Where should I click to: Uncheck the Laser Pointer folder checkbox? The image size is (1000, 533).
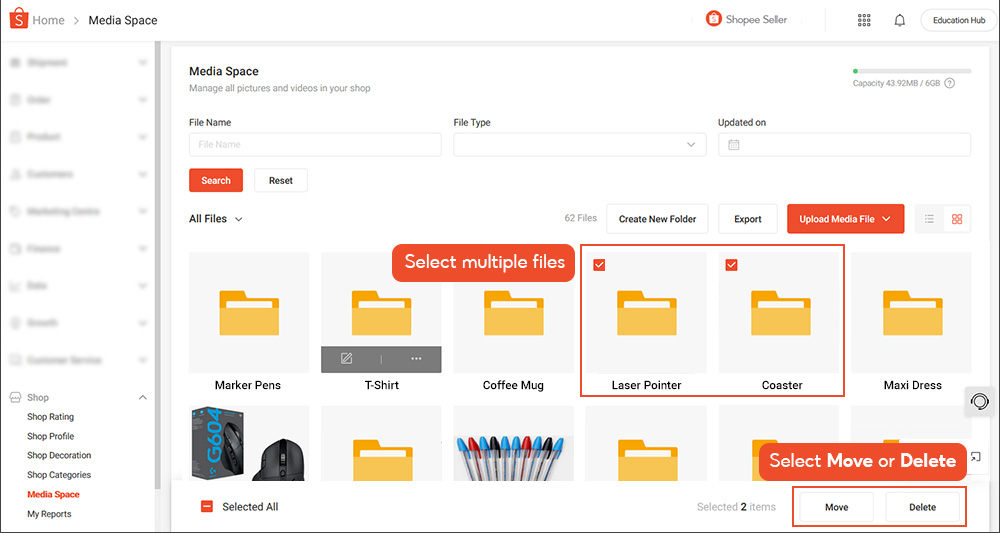point(599,265)
